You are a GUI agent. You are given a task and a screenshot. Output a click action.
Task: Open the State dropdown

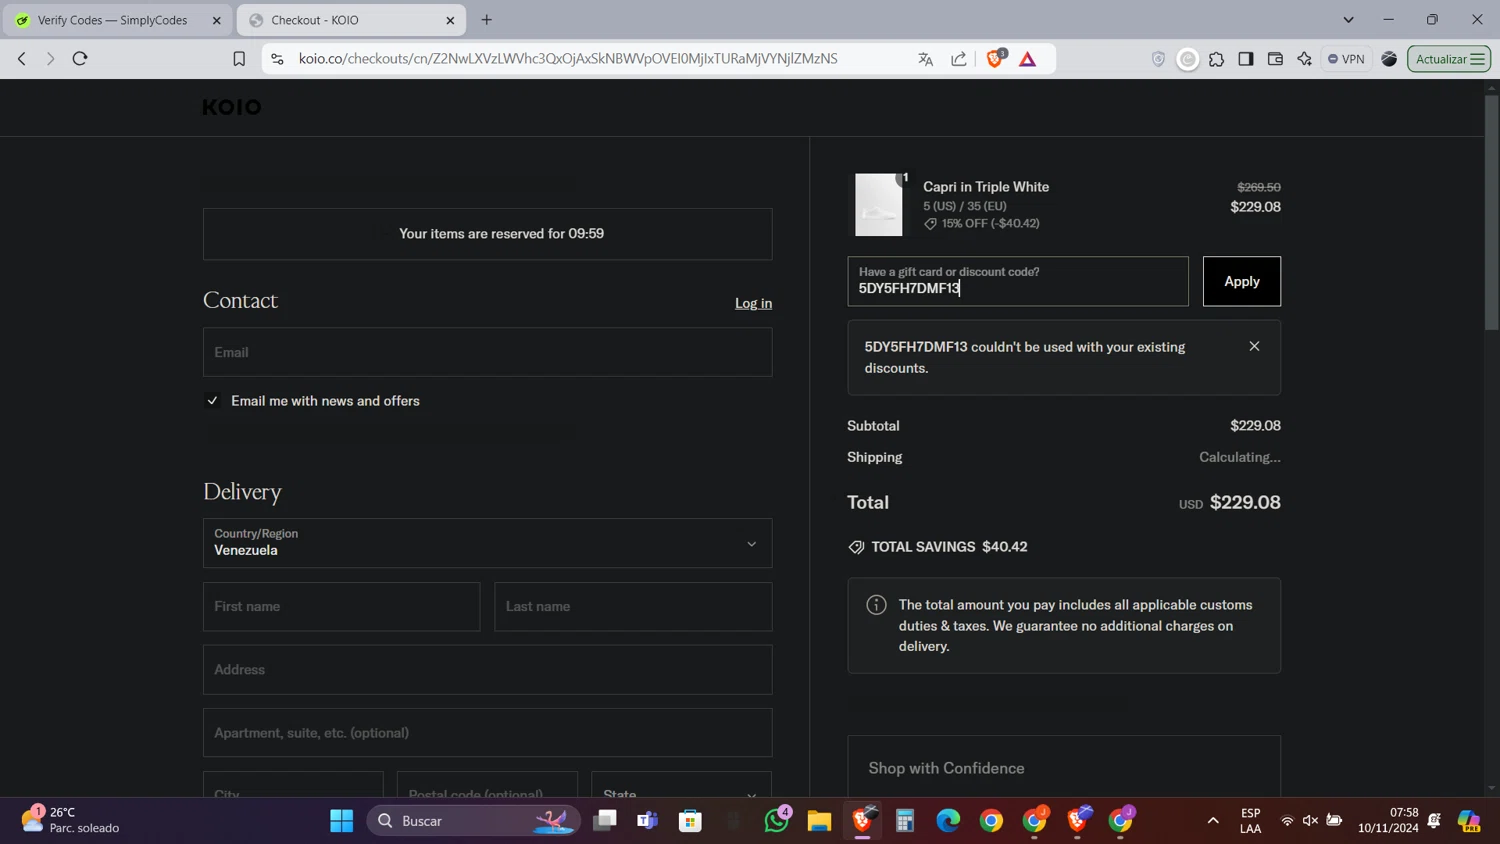coord(681,786)
